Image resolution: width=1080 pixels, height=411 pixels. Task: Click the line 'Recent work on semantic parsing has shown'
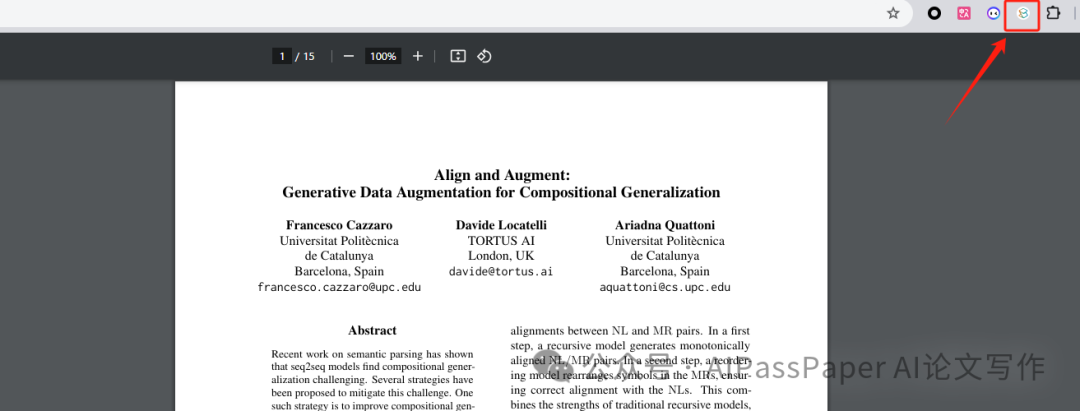pyautogui.click(x=373, y=354)
